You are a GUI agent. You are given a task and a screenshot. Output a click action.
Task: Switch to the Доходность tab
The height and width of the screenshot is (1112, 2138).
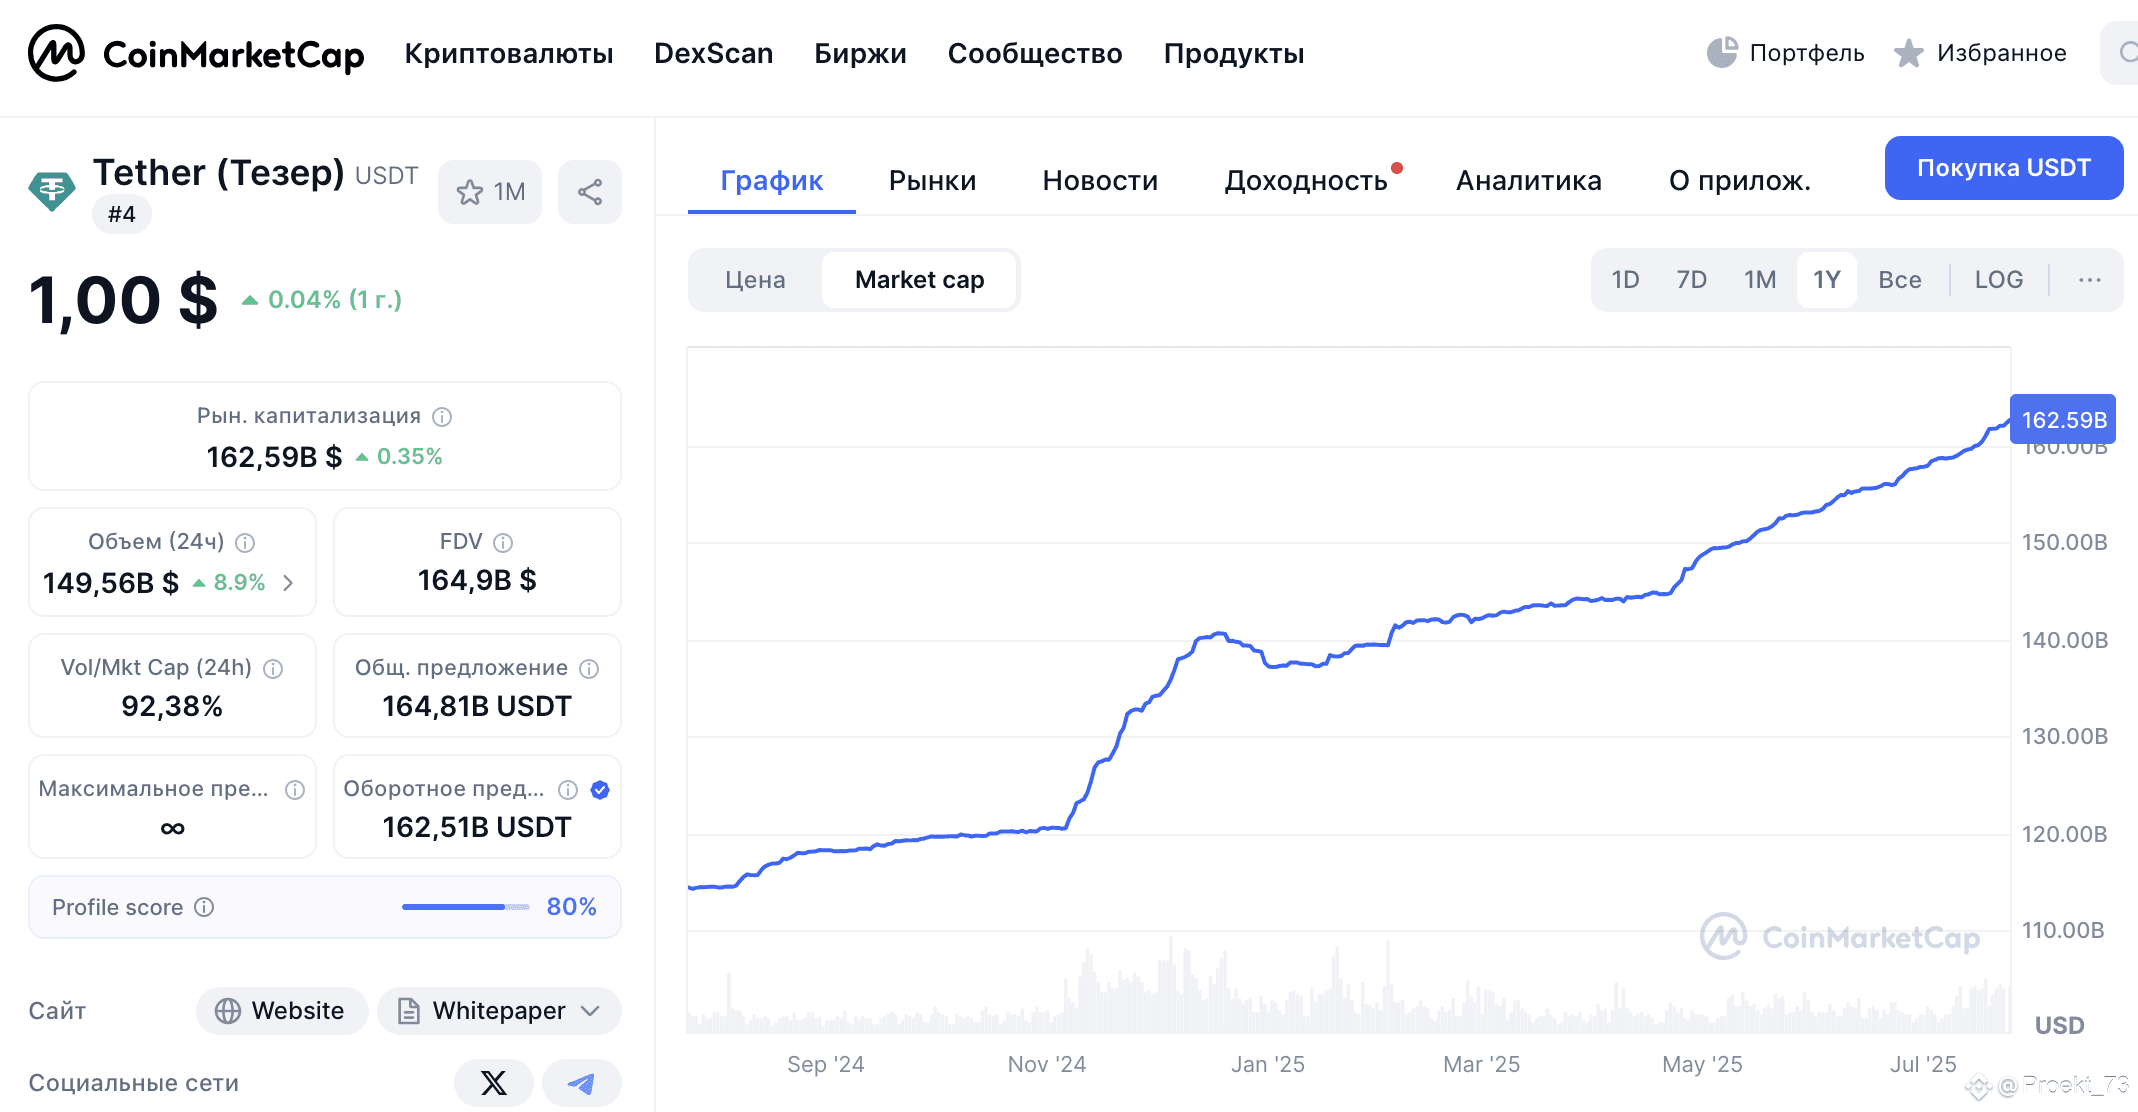point(1306,181)
